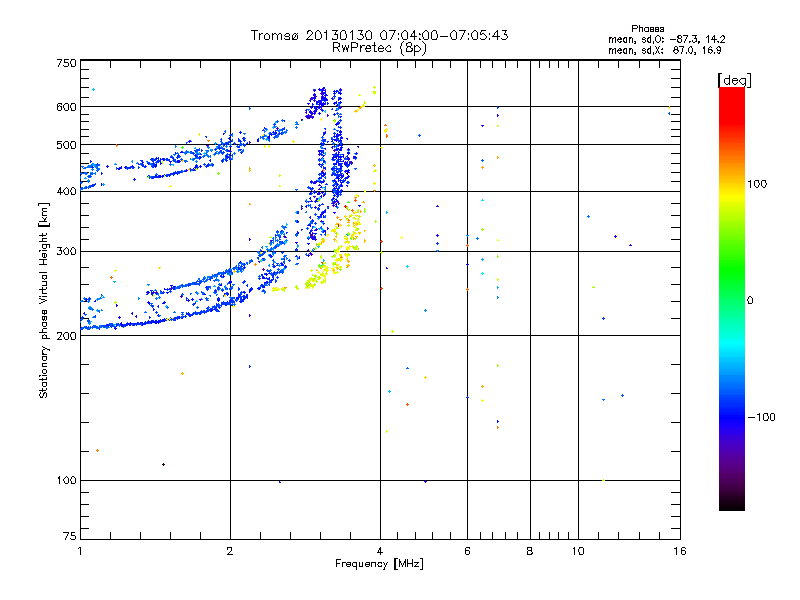Click the colorbar tick label 100

[x=757, y=184]
